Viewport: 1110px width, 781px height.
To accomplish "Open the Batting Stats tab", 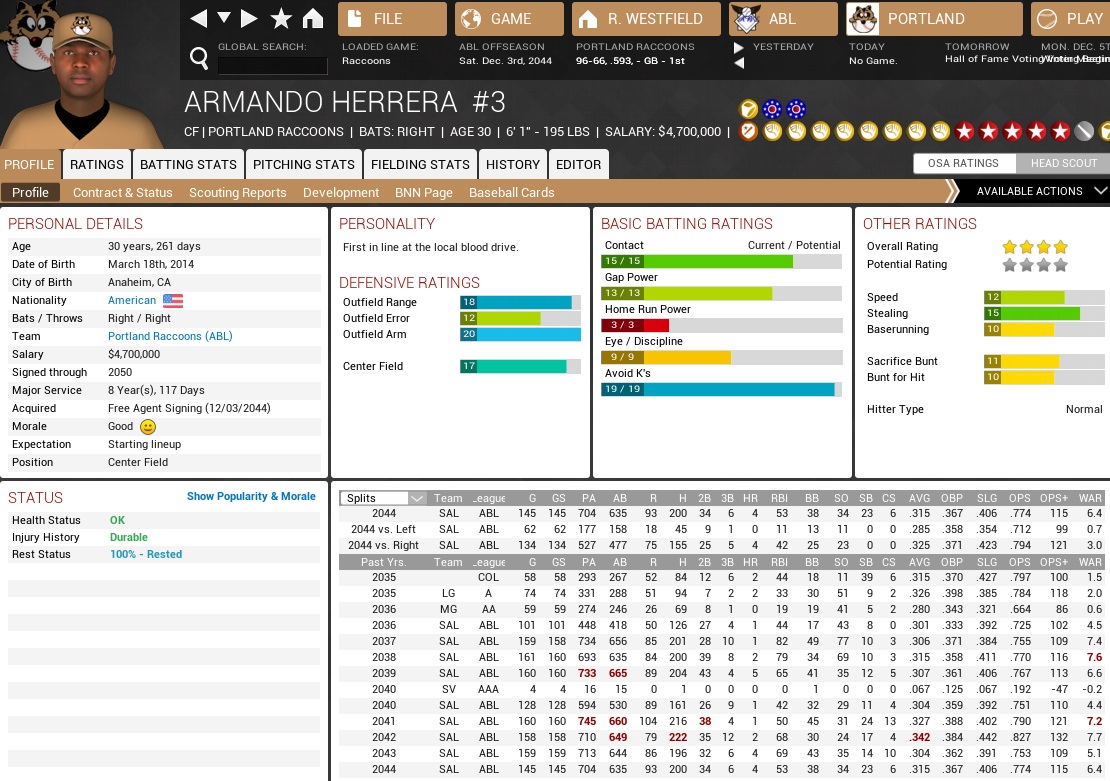I will pyautogui.click(x=188, y=165).
